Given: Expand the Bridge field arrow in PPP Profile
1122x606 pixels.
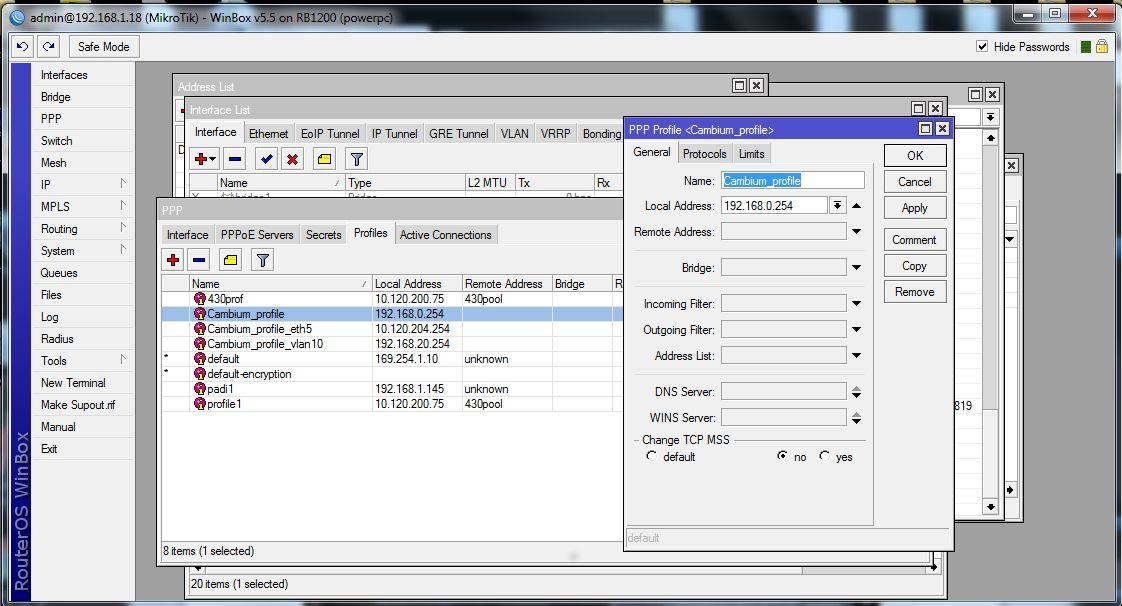Looking at the screenshot, I should tap(857, 268).
